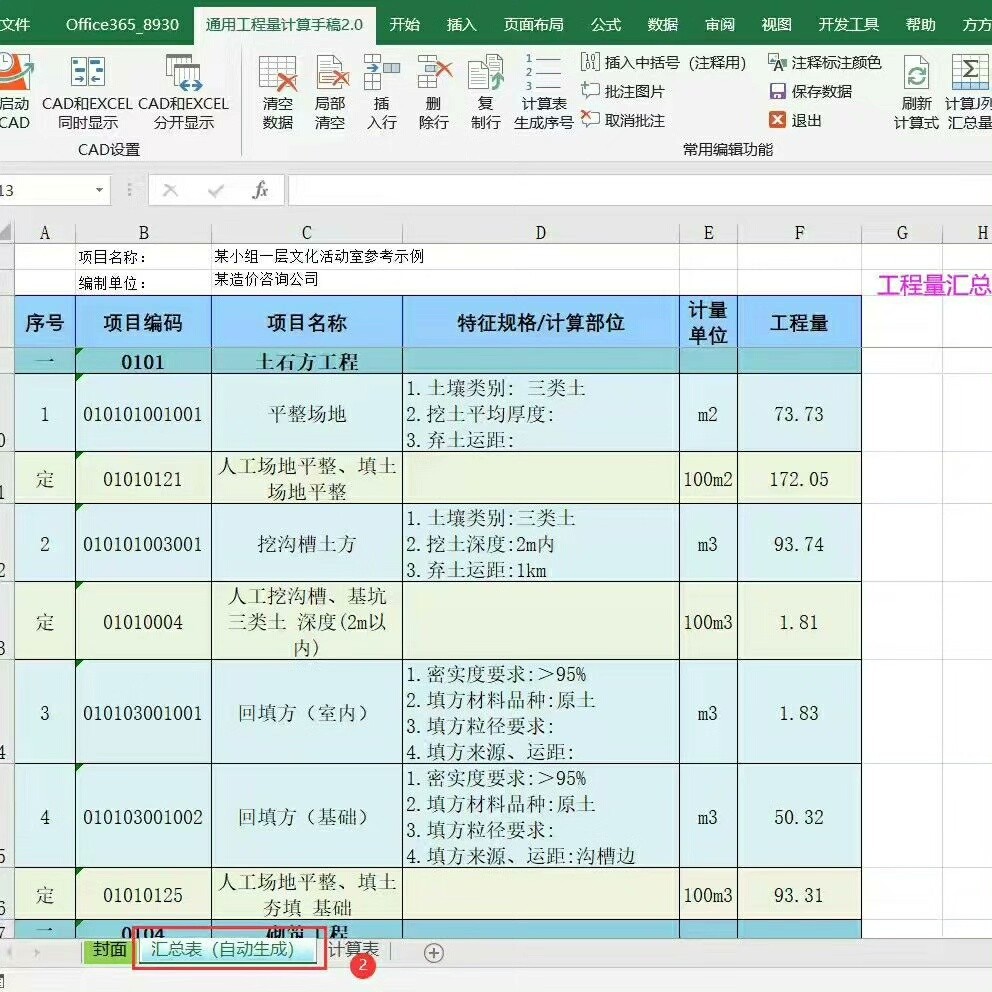Open the Name Box dropdown arrow
Screen dimensions: 992x992
(x=99, y=190)
